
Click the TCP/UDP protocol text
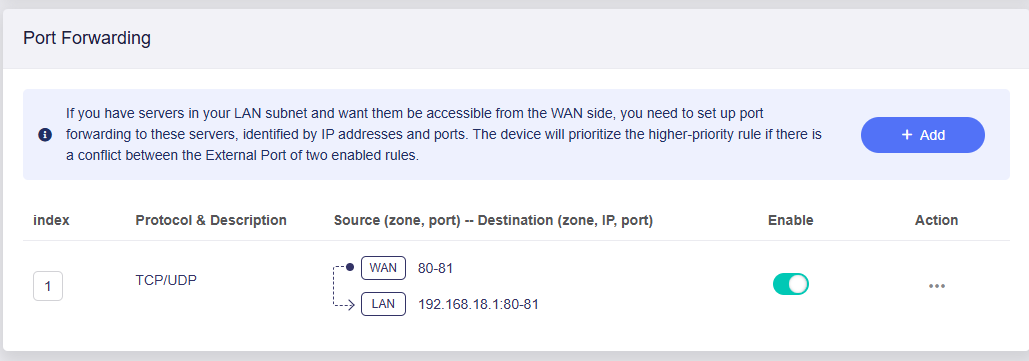tap(166, 280)
